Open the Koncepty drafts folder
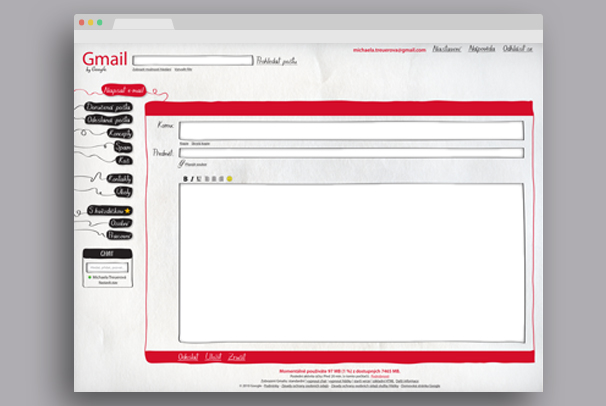 coord(120,133)
